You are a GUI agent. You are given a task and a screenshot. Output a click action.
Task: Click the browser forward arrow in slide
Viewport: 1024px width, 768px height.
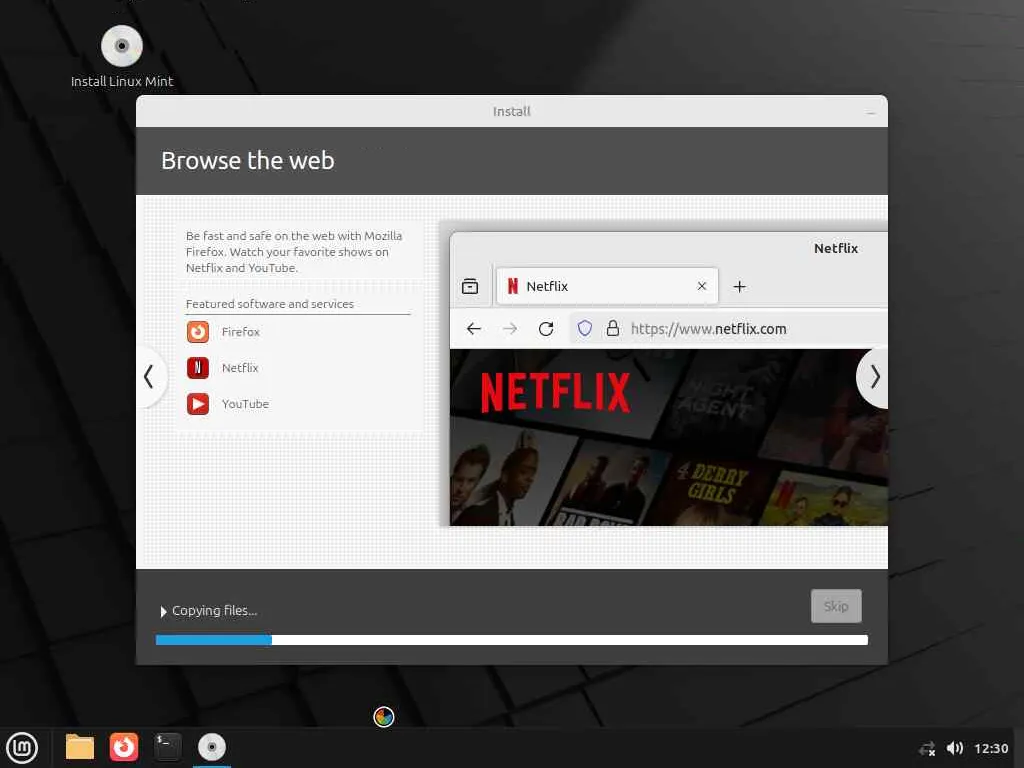pyautogui.click(x=510, y=328)
